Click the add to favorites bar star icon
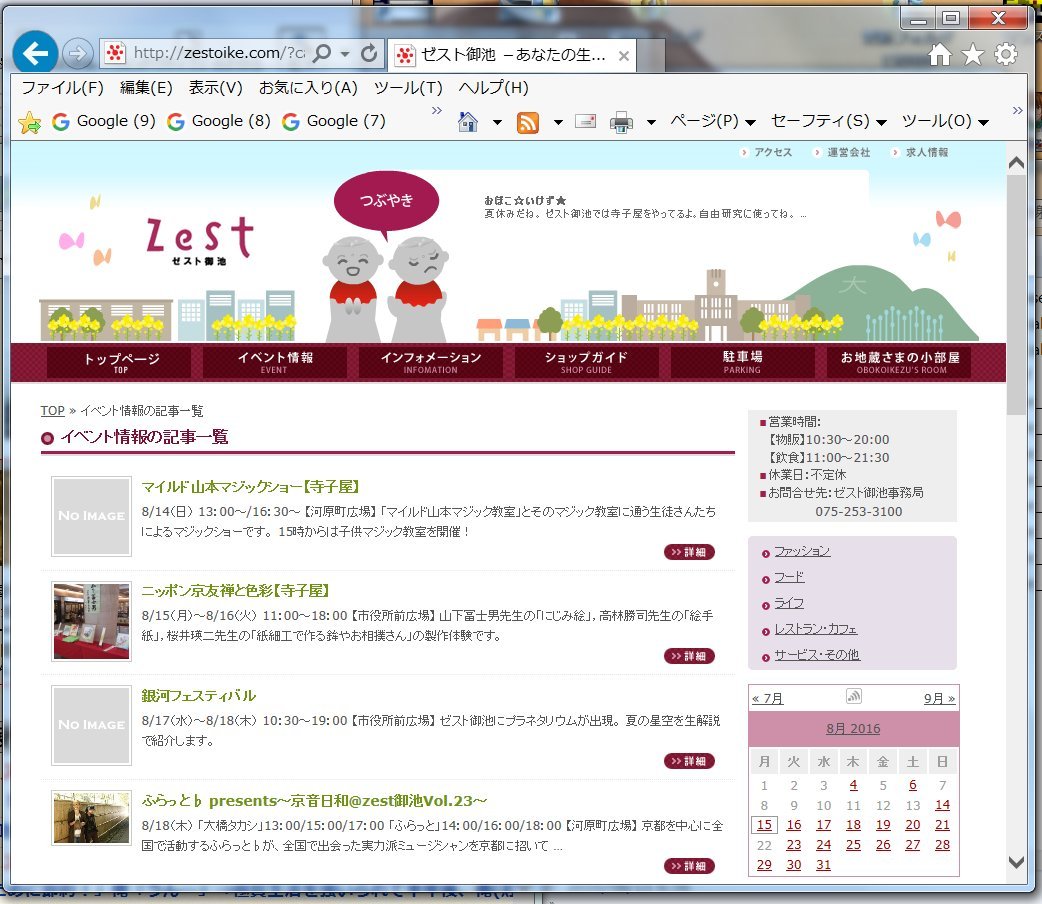1042x904 pixels. click(30, 122)
